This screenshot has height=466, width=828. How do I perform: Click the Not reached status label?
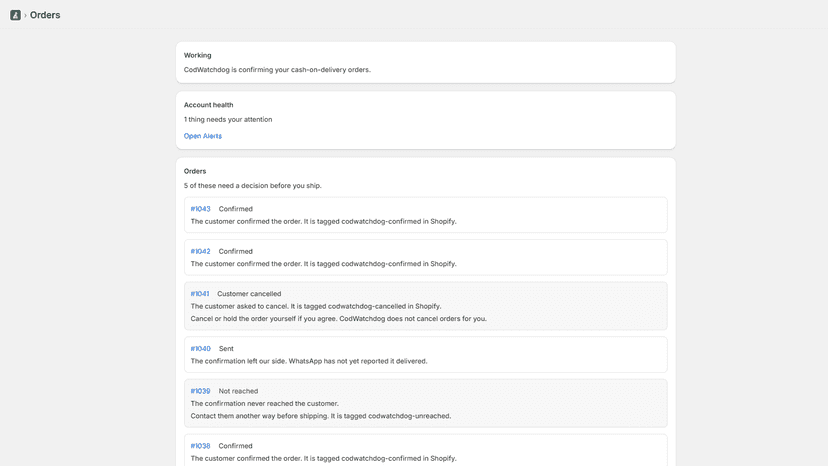pyautogui.click(x=238, y=391)
